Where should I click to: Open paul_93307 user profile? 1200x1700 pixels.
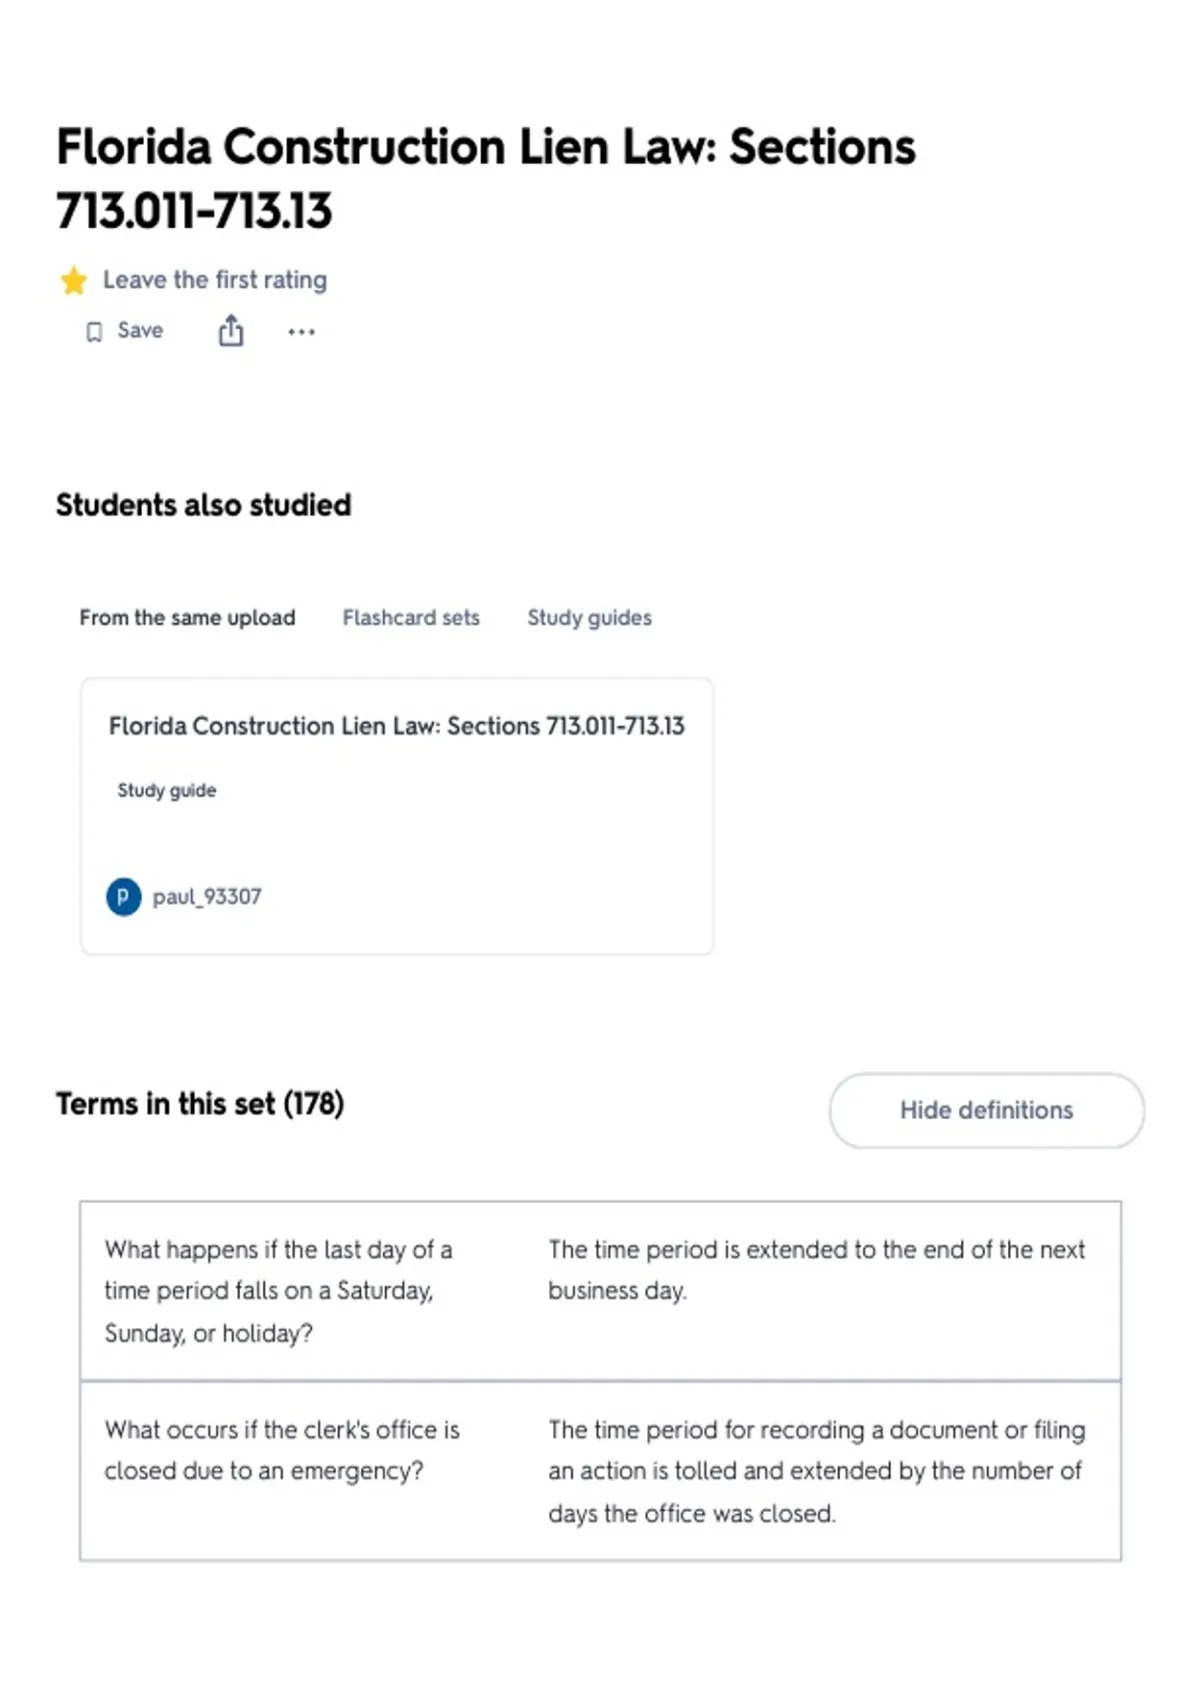coord(207,897)
